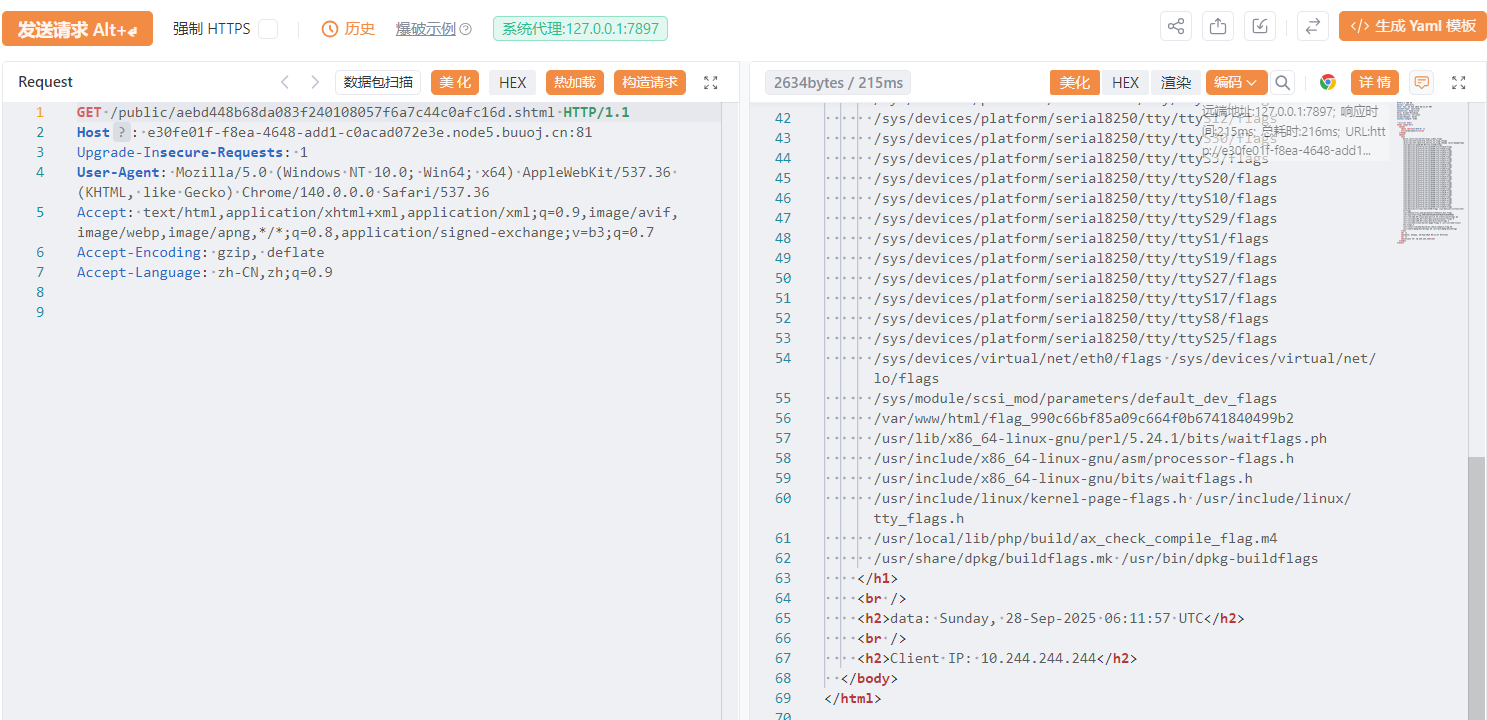Click response line number 56
Screen dimensions: 1487x720
pyautogui.click(x=783, y=418)
